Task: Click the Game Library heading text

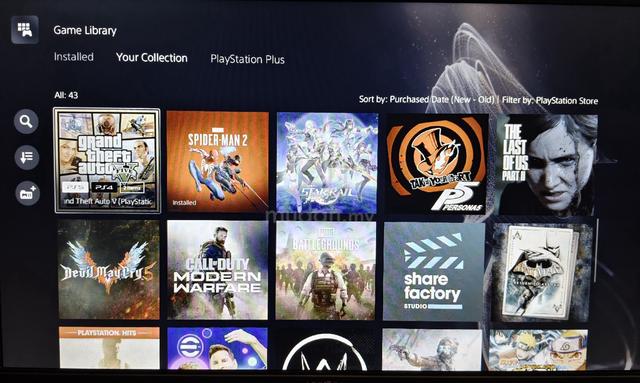Action: [85, 30]
